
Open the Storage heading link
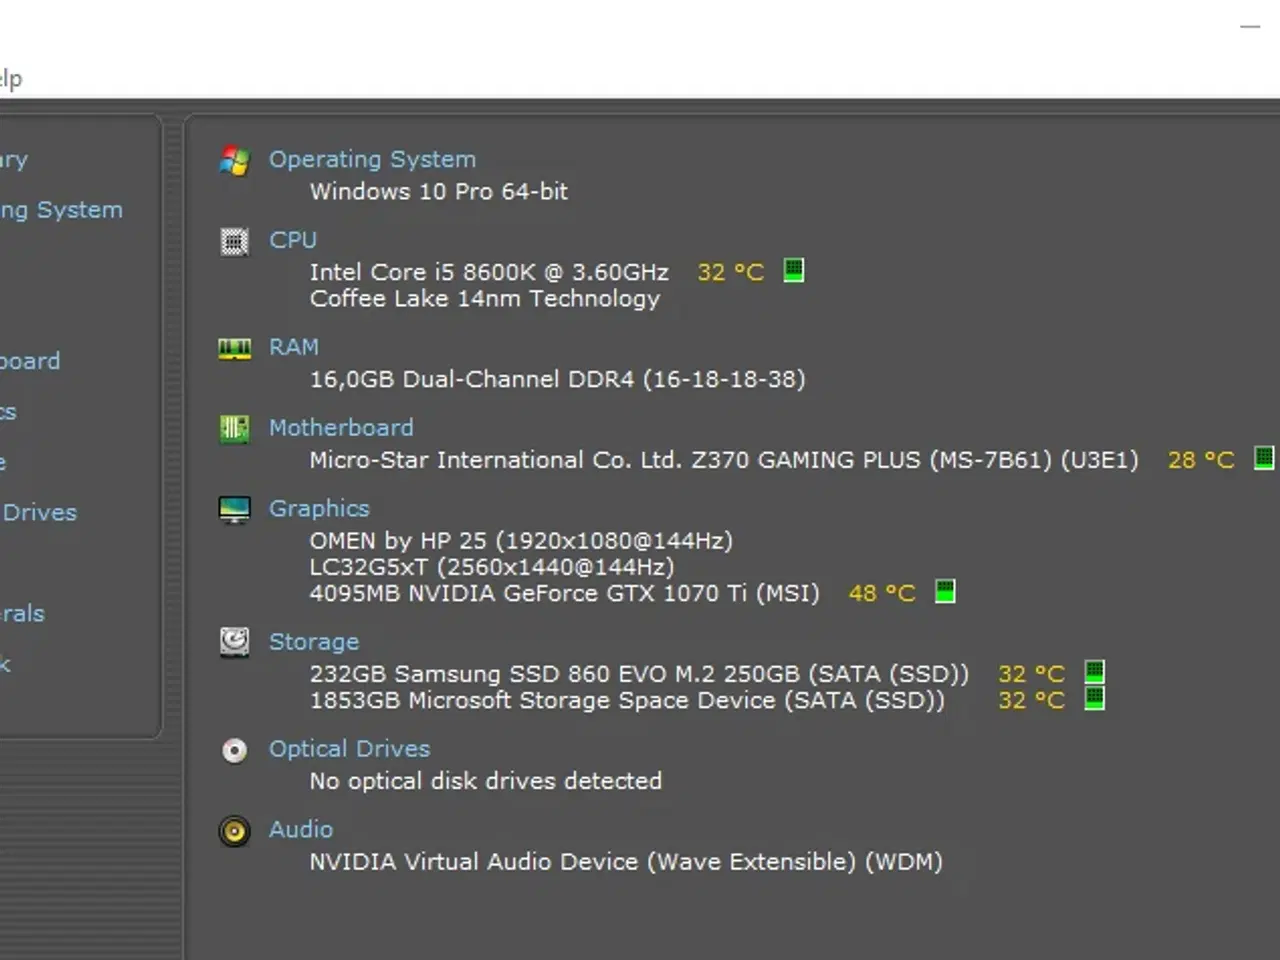(314, 642)
